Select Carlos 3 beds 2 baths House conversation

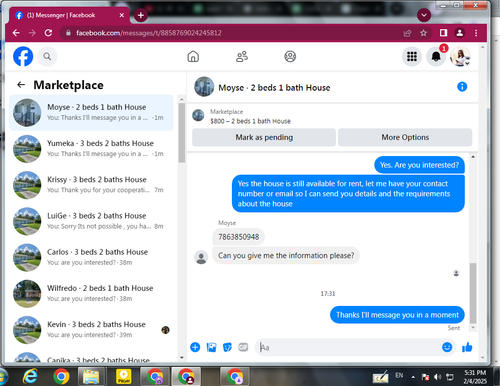click(91, 257)
